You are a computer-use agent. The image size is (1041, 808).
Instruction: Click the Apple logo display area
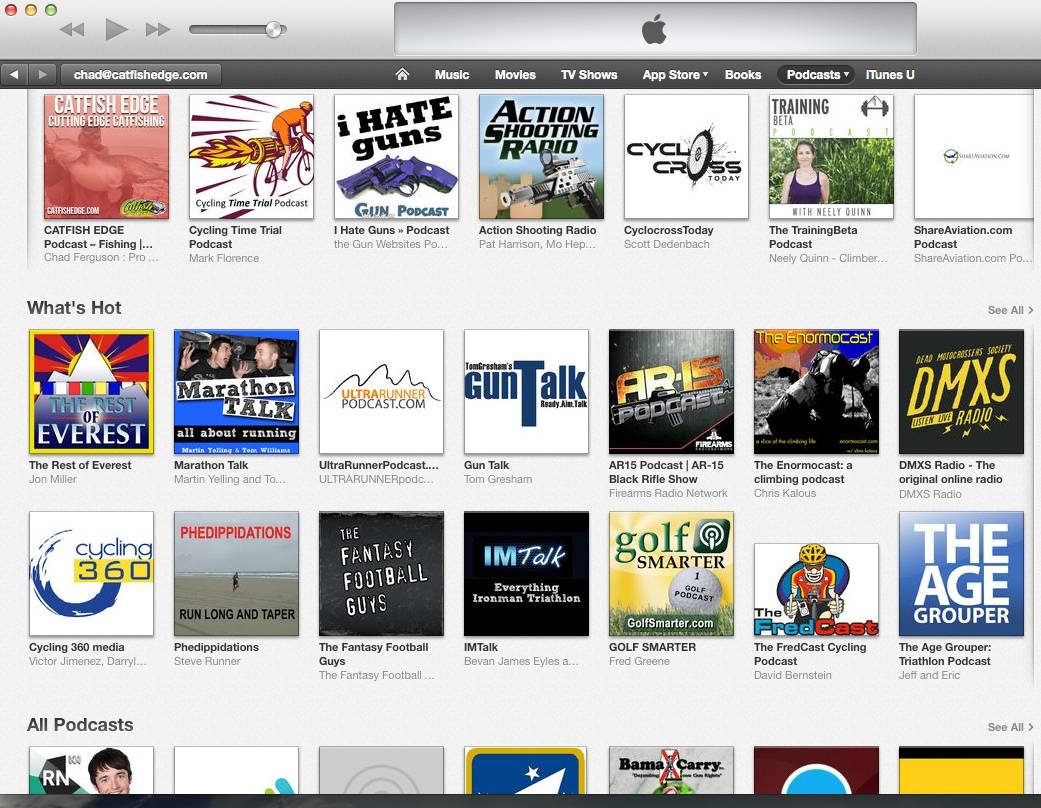click(x=655, y=29)
